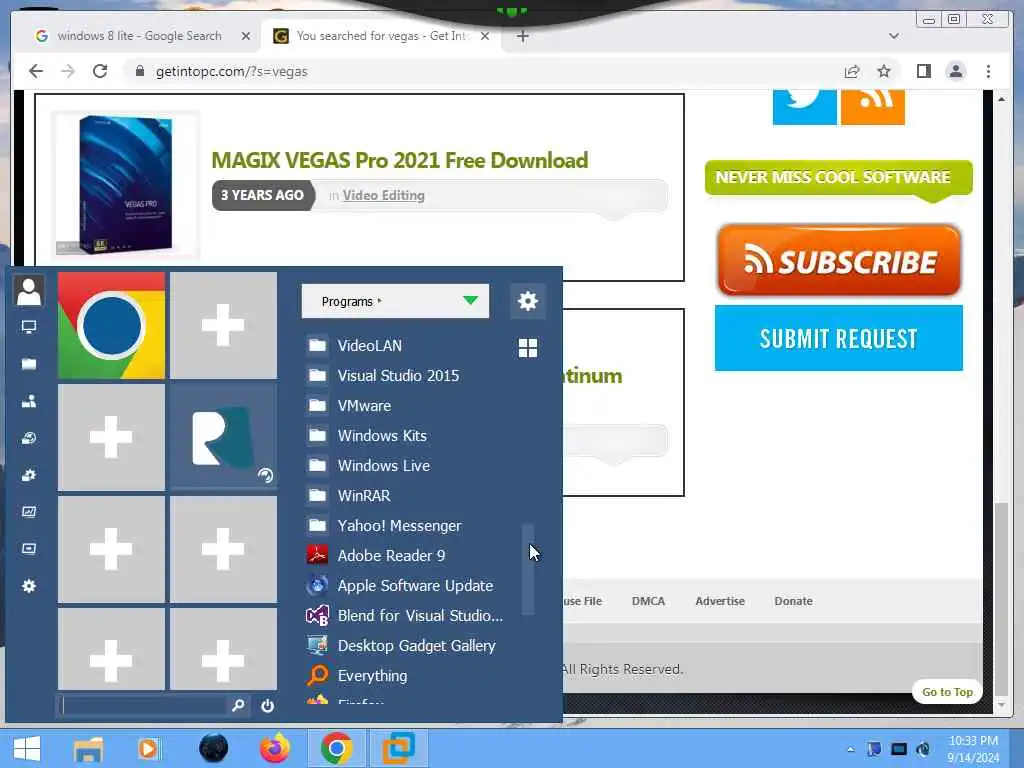
Task: Click the start menu search field
Action: click(143, 705)
